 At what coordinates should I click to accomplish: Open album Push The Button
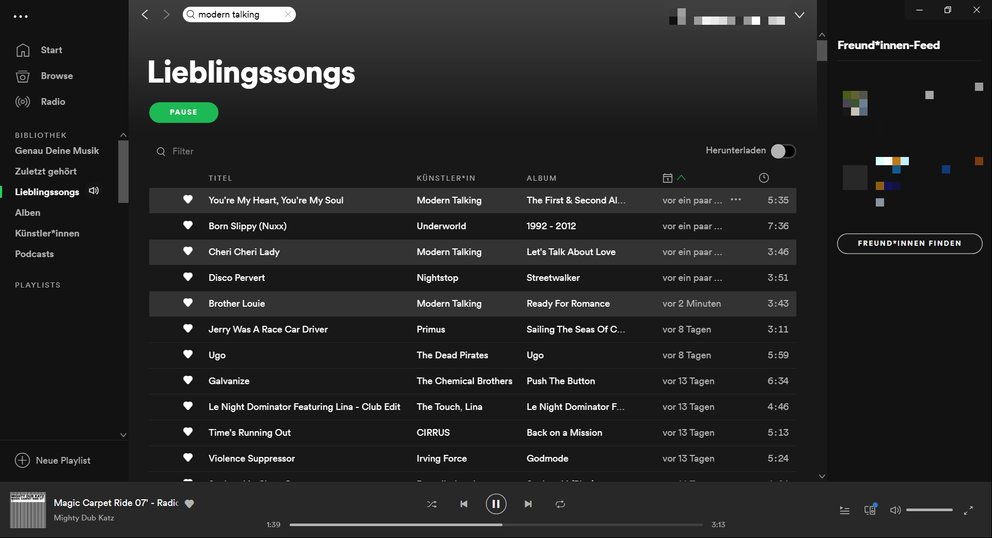point(561,381)
